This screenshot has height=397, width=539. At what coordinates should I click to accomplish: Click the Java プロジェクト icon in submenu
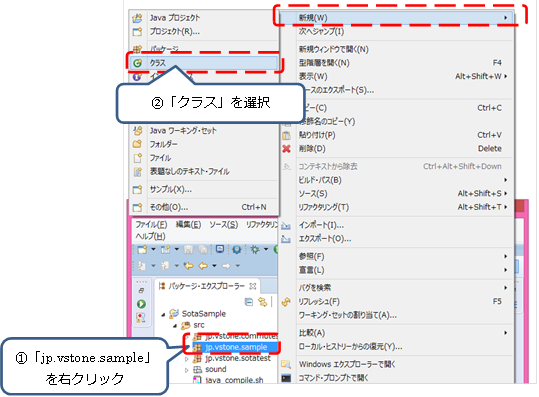click(x=137, y=18)
